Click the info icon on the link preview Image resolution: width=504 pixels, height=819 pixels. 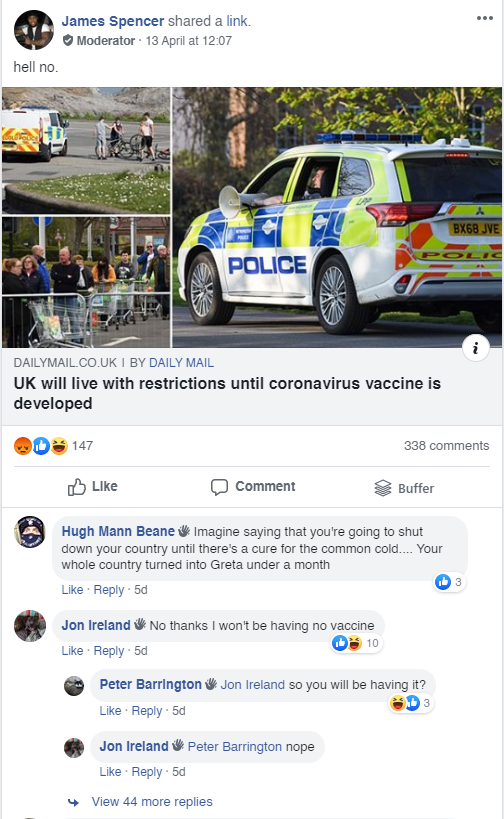coord(475,348)
